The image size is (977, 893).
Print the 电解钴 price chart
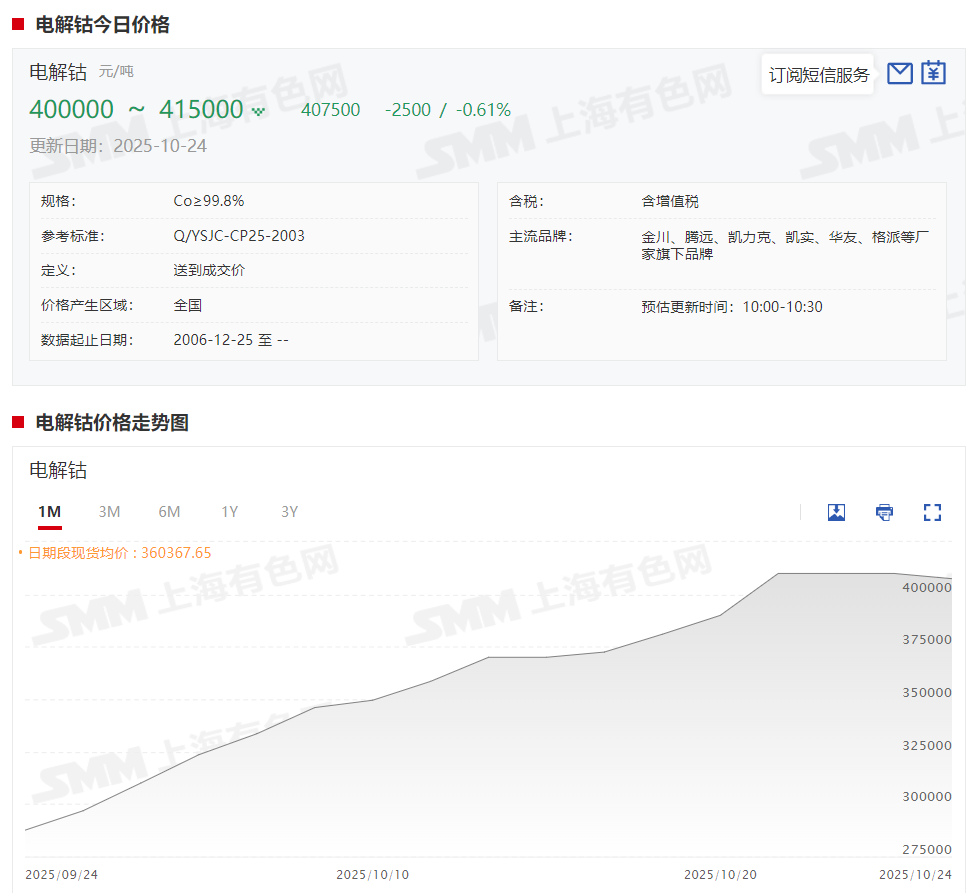point(884,512)
